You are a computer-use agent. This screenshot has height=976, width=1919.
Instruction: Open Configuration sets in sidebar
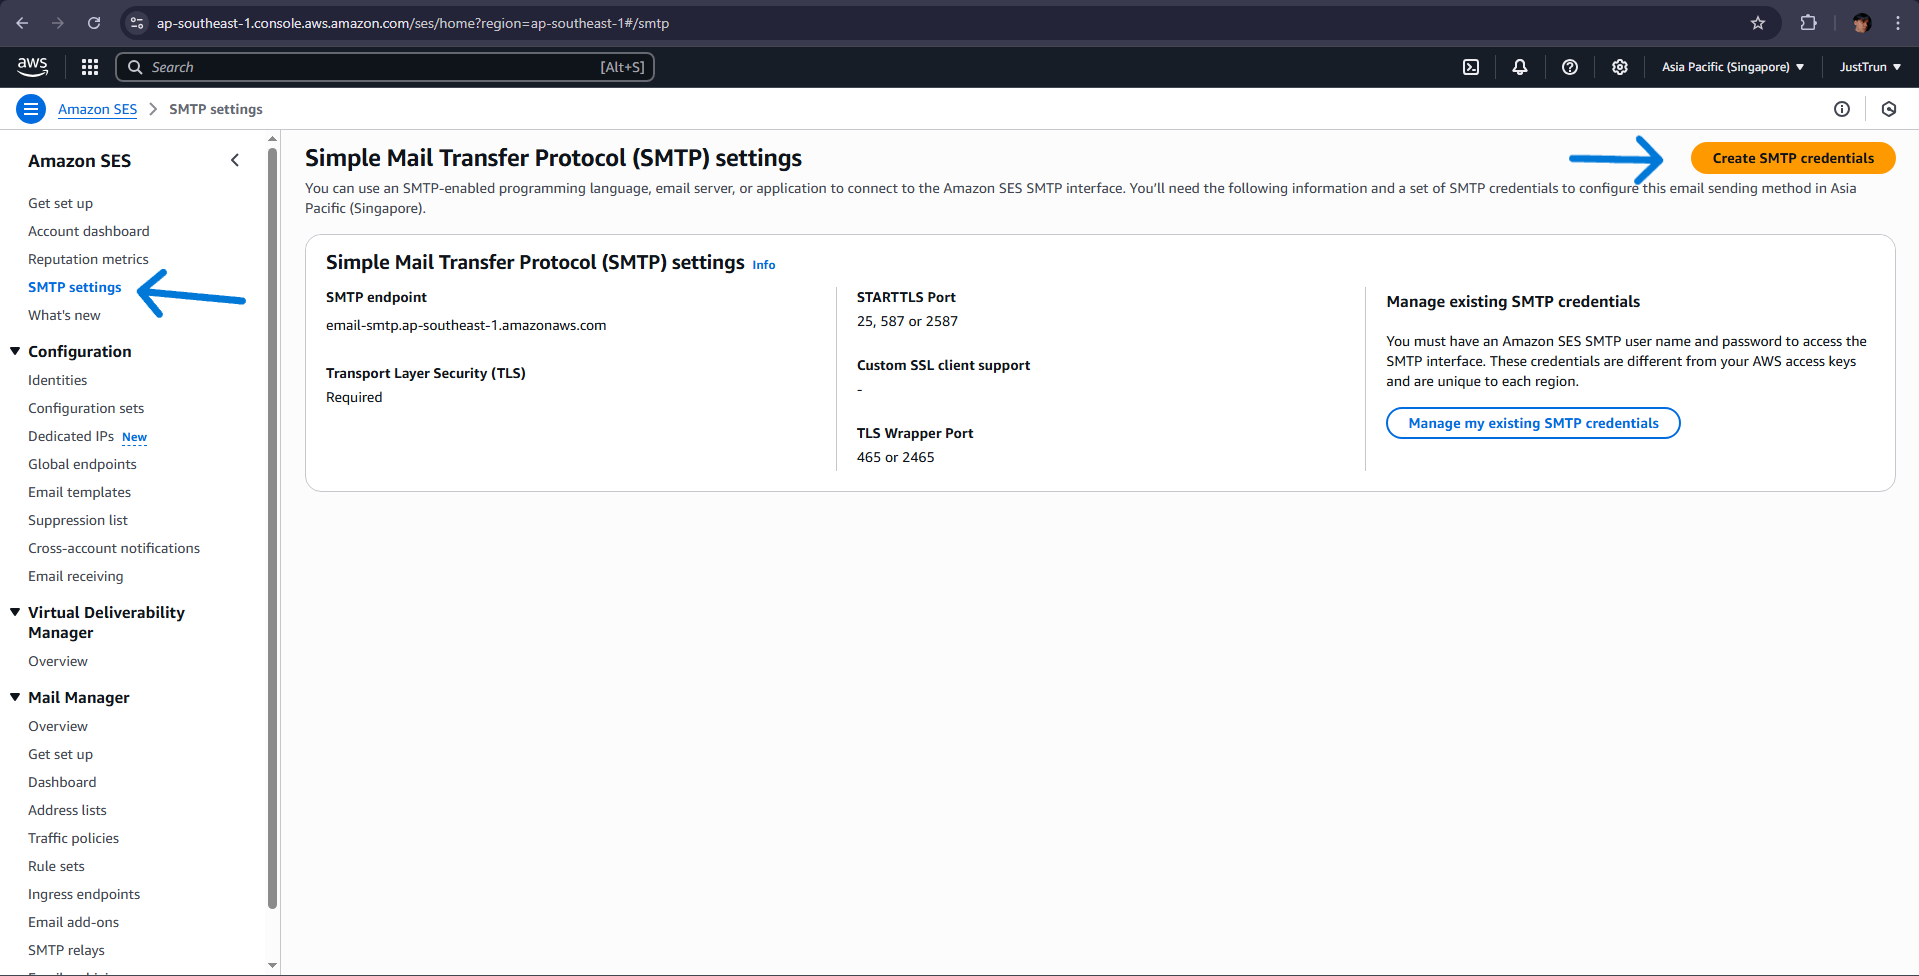click(86, 408)
